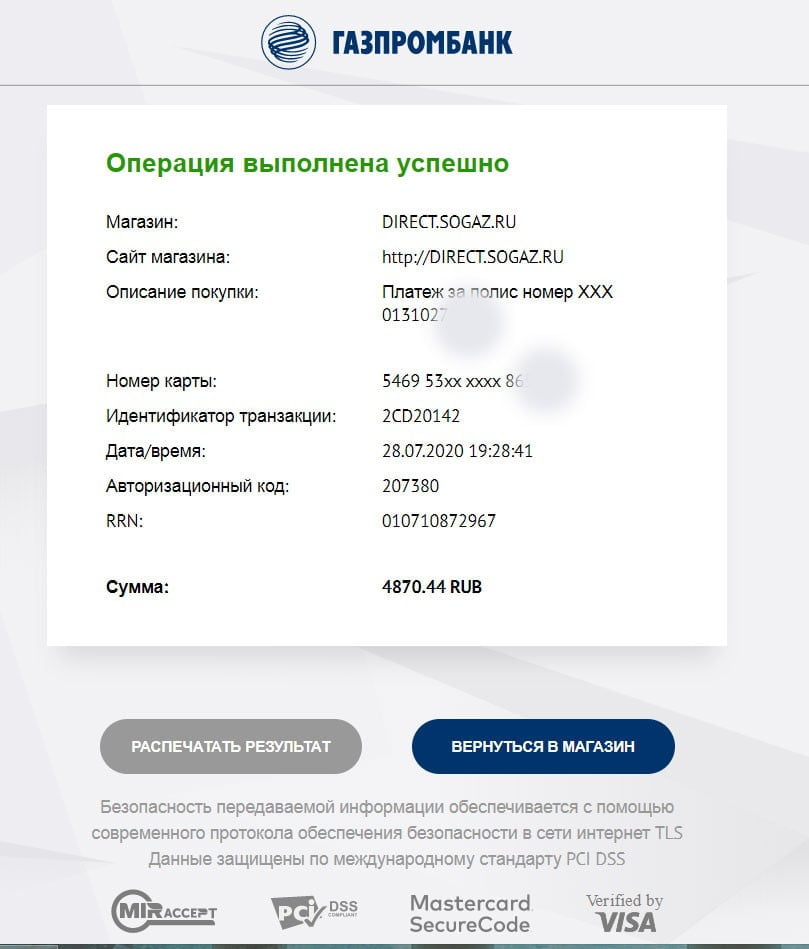Click the Магазин: label

[x=142, y=222]
